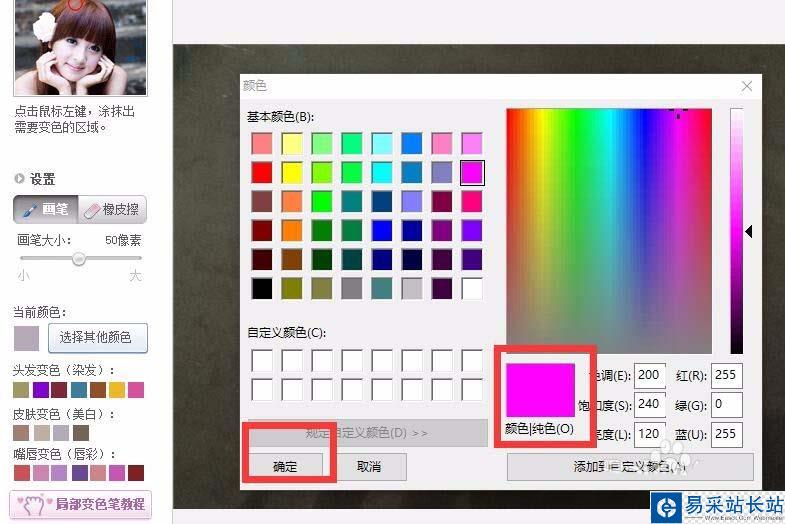Choose the lavender gray skin swatch
This screenshot has height=524, width=785.
pos(61,432)
